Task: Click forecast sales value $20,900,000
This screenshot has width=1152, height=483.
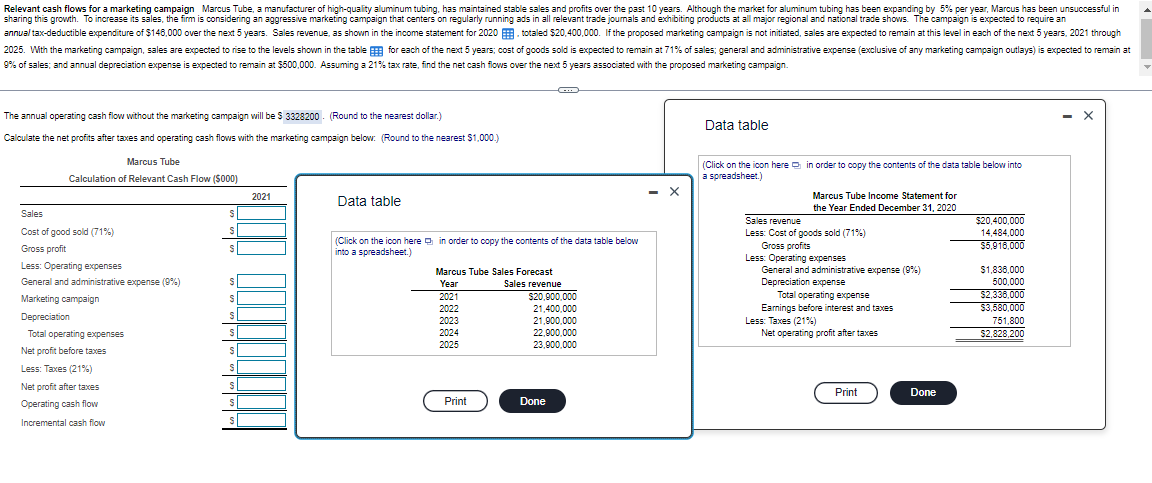Action: coord(552,296)
